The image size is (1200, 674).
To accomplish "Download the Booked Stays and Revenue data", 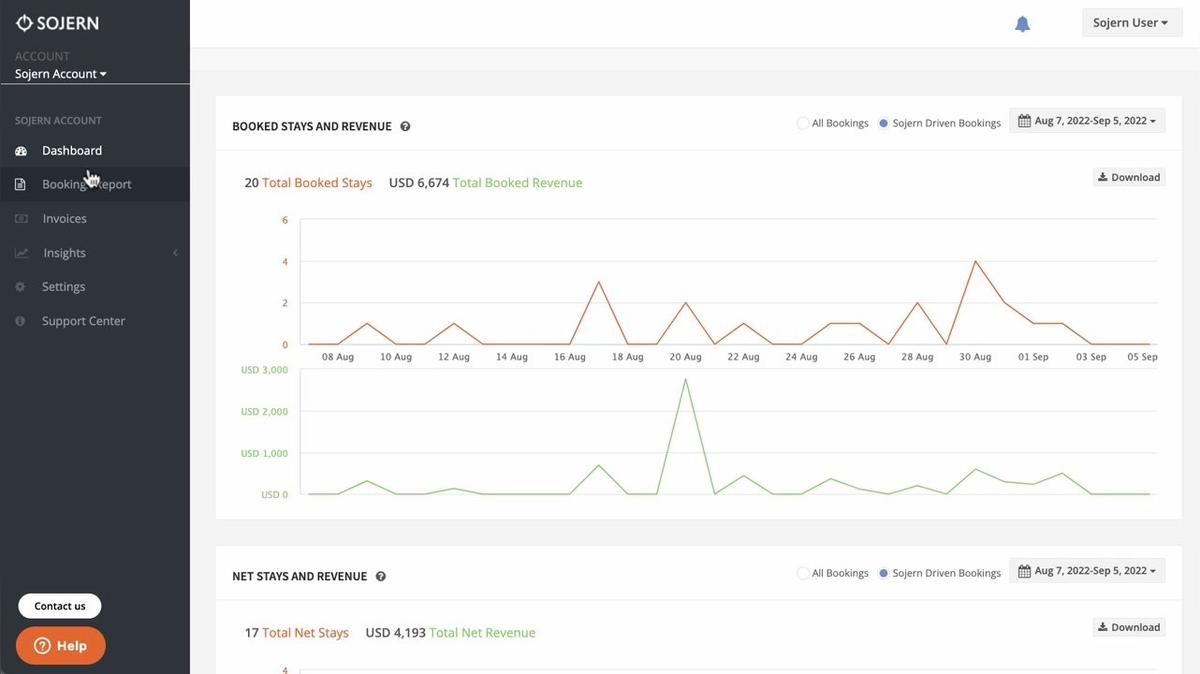I will pos(1129,177).
